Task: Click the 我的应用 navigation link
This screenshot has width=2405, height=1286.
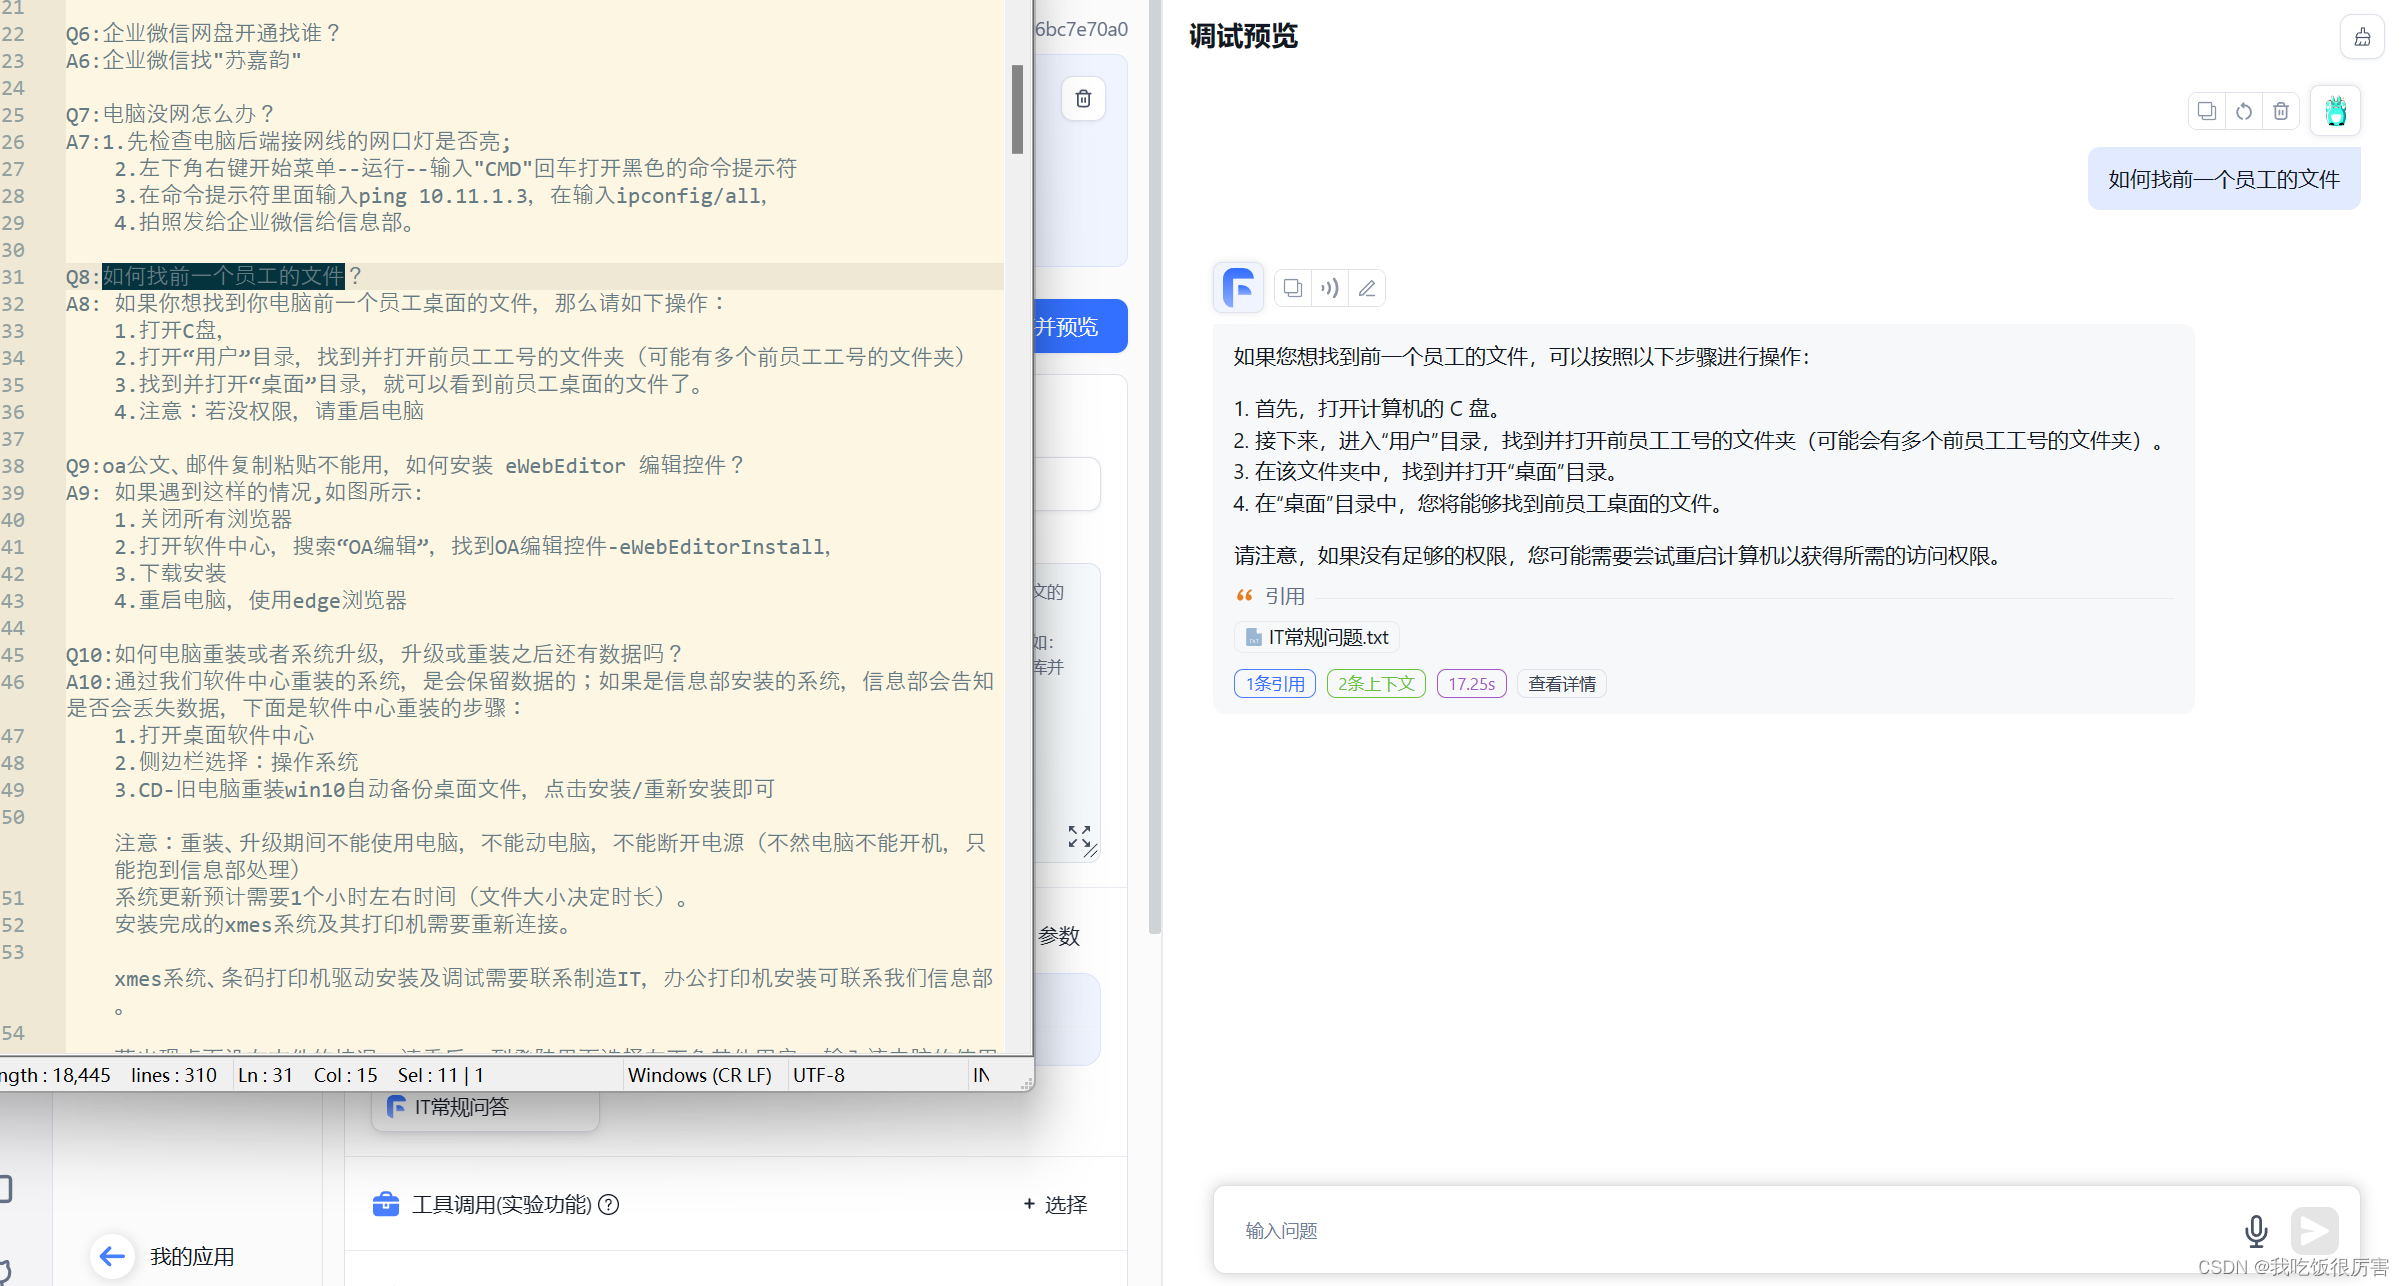Action: [x=192, y=1256]
